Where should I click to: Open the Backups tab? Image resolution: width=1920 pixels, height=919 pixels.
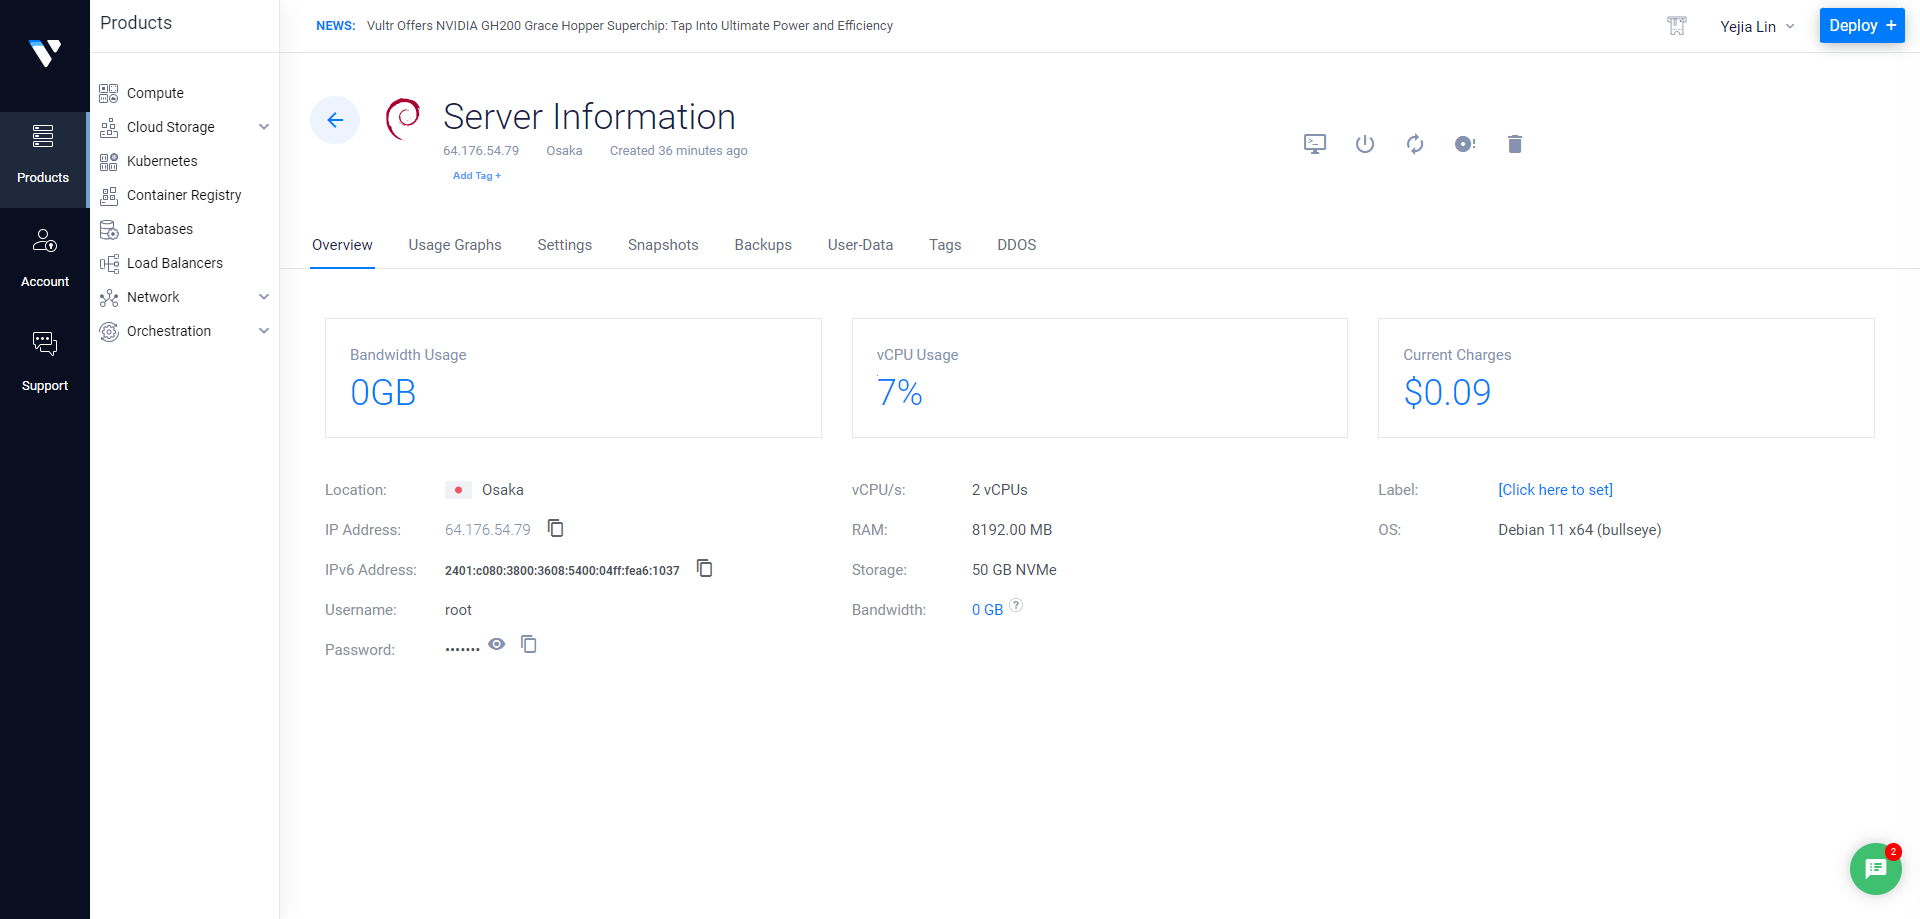click(763, 245)
